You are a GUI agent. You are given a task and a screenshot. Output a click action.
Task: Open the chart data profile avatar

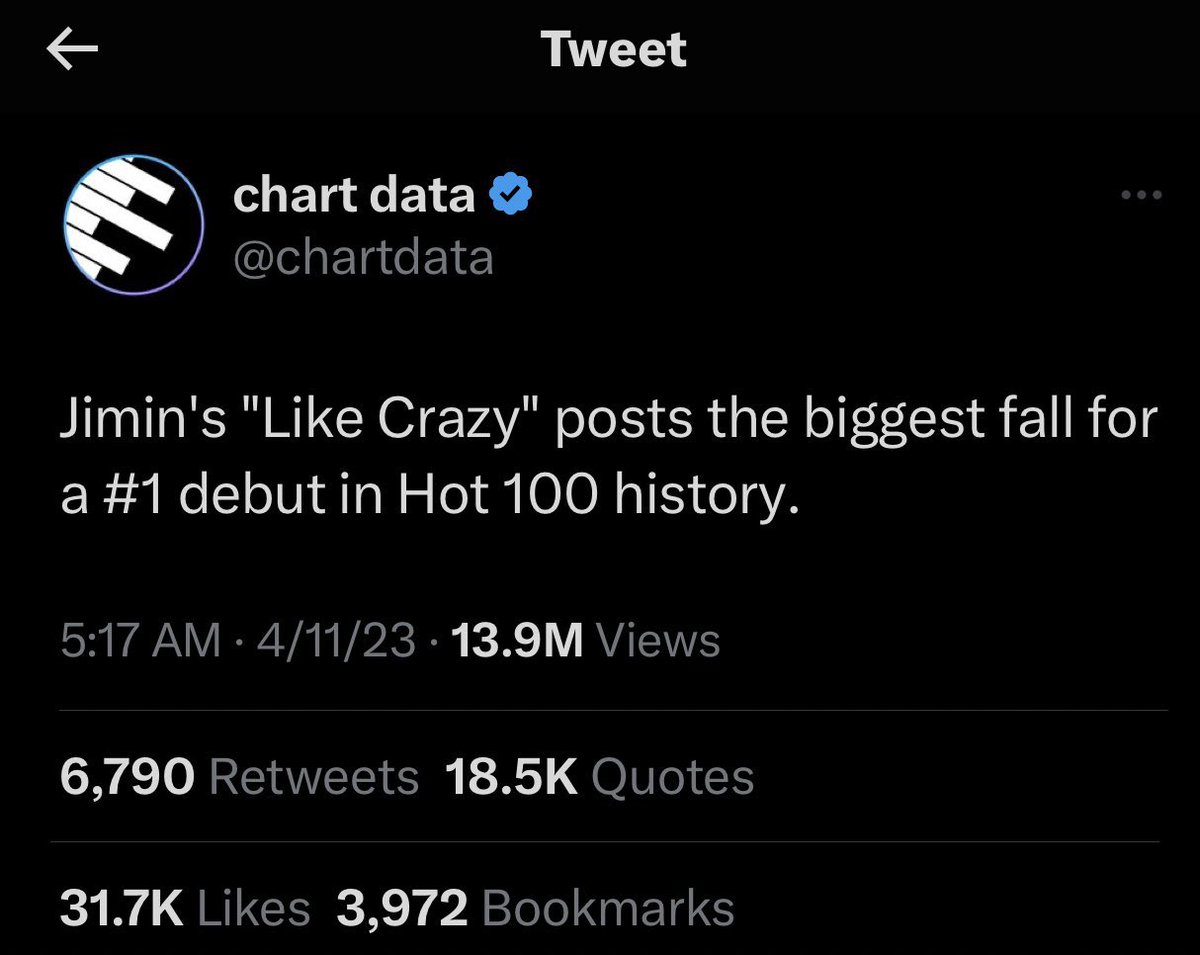(133, 223)
